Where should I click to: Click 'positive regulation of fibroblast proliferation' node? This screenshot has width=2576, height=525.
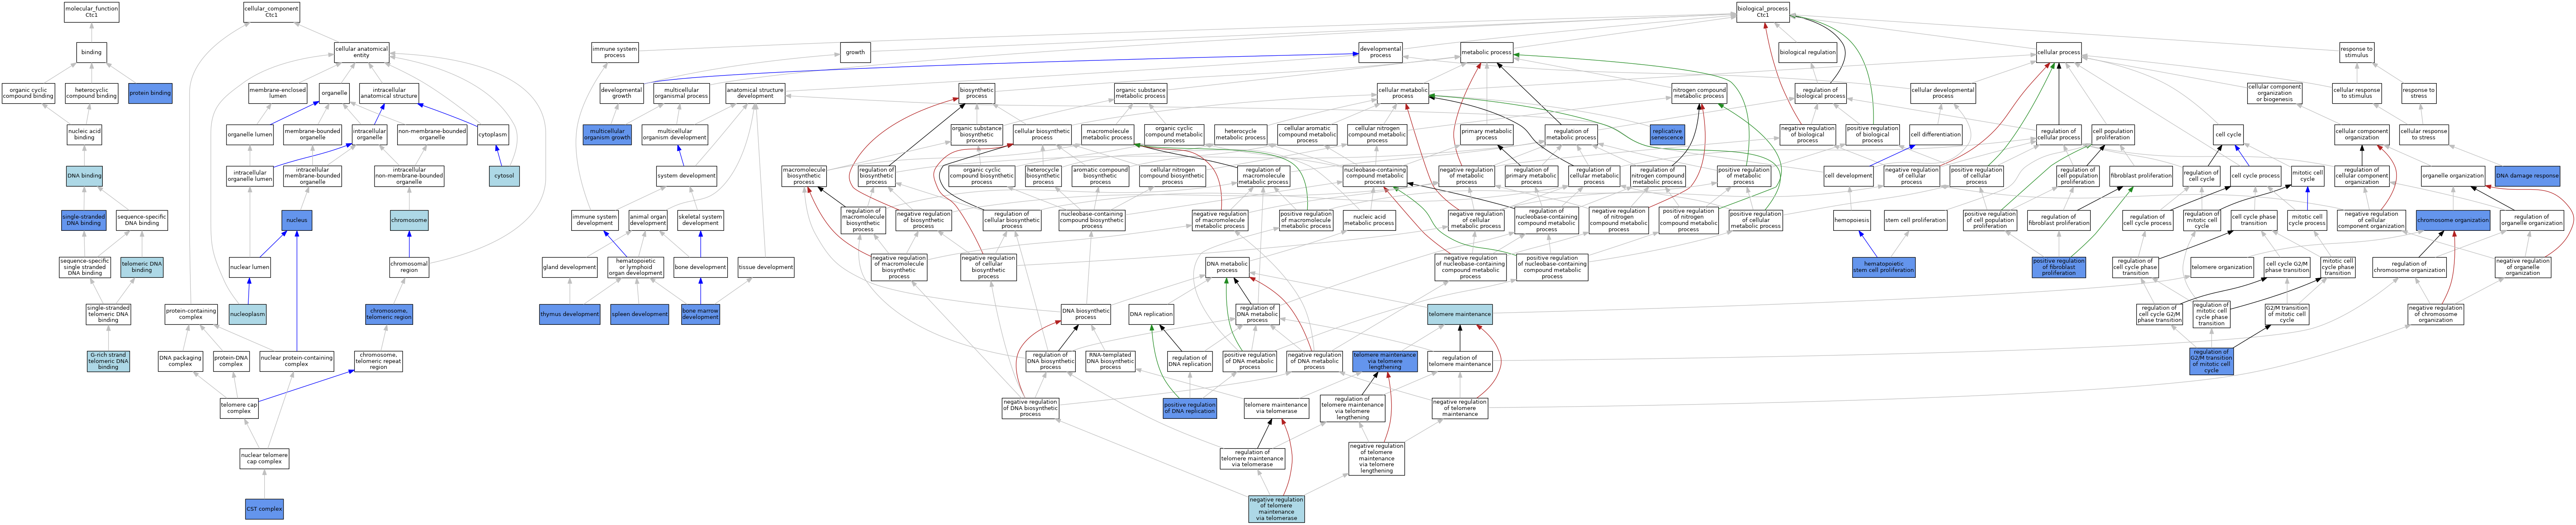(x=2059, y=267)
